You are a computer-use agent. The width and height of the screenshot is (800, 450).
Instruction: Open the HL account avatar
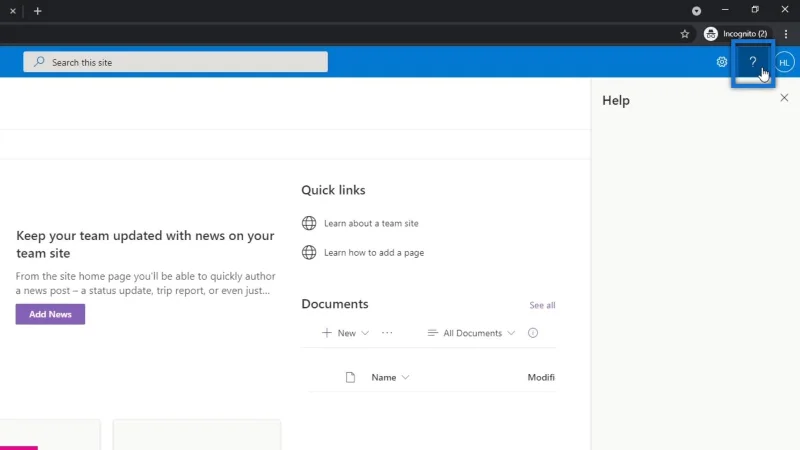pyautogui.click(x=784, y=62)
